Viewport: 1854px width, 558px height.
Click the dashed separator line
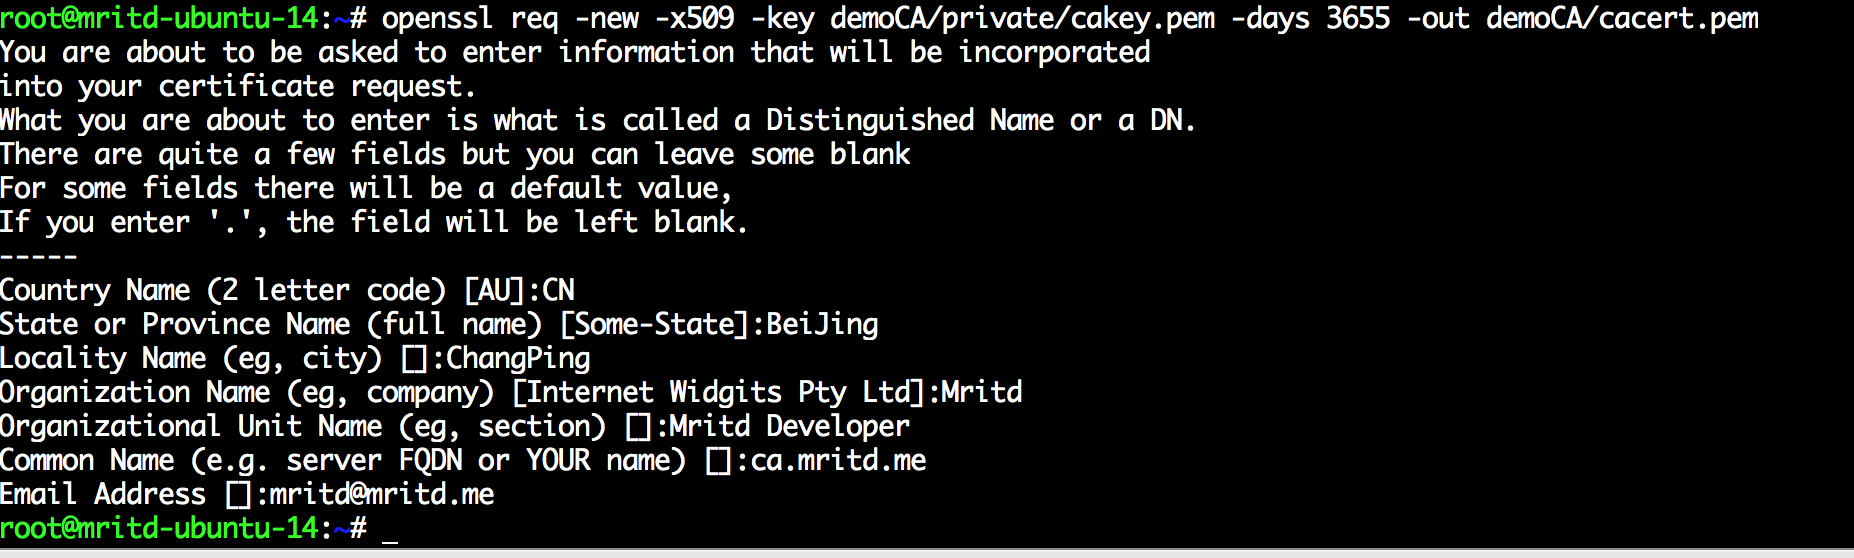[38, 256]
